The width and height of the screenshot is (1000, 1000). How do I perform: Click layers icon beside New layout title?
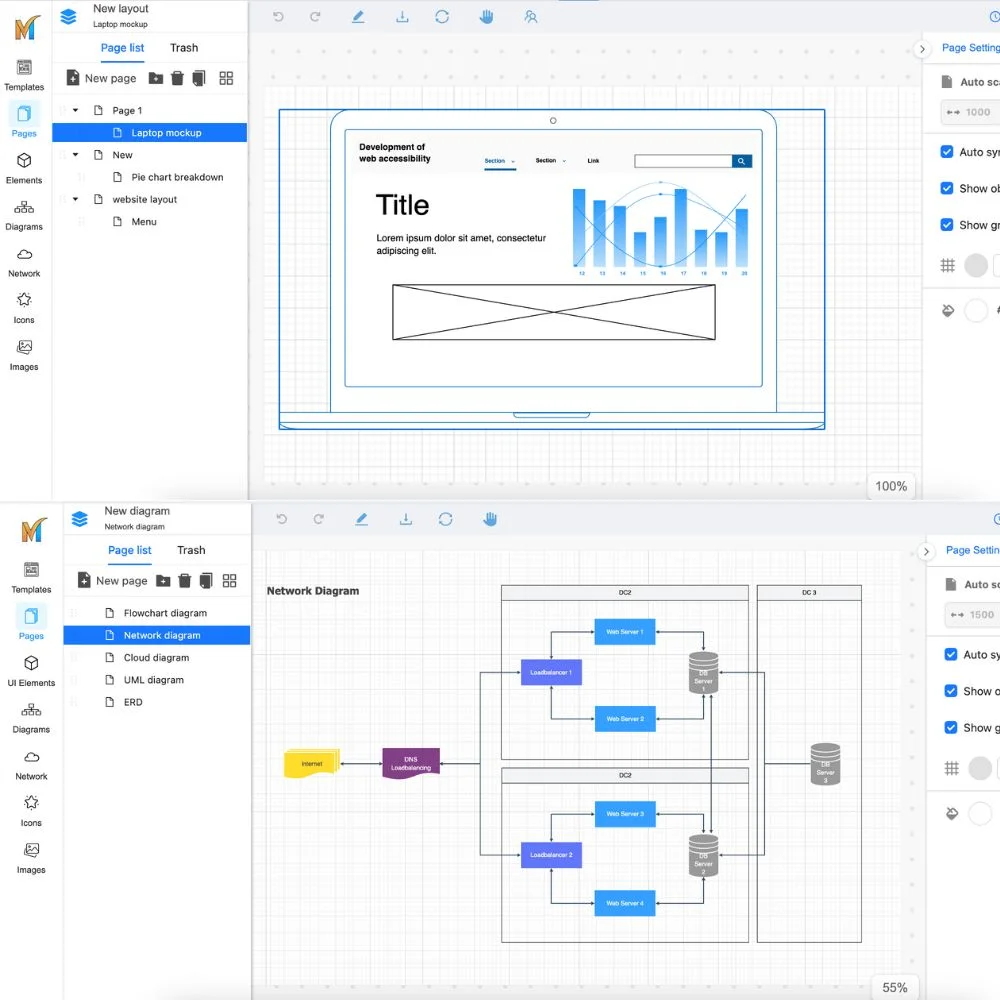tap(68, 17)
